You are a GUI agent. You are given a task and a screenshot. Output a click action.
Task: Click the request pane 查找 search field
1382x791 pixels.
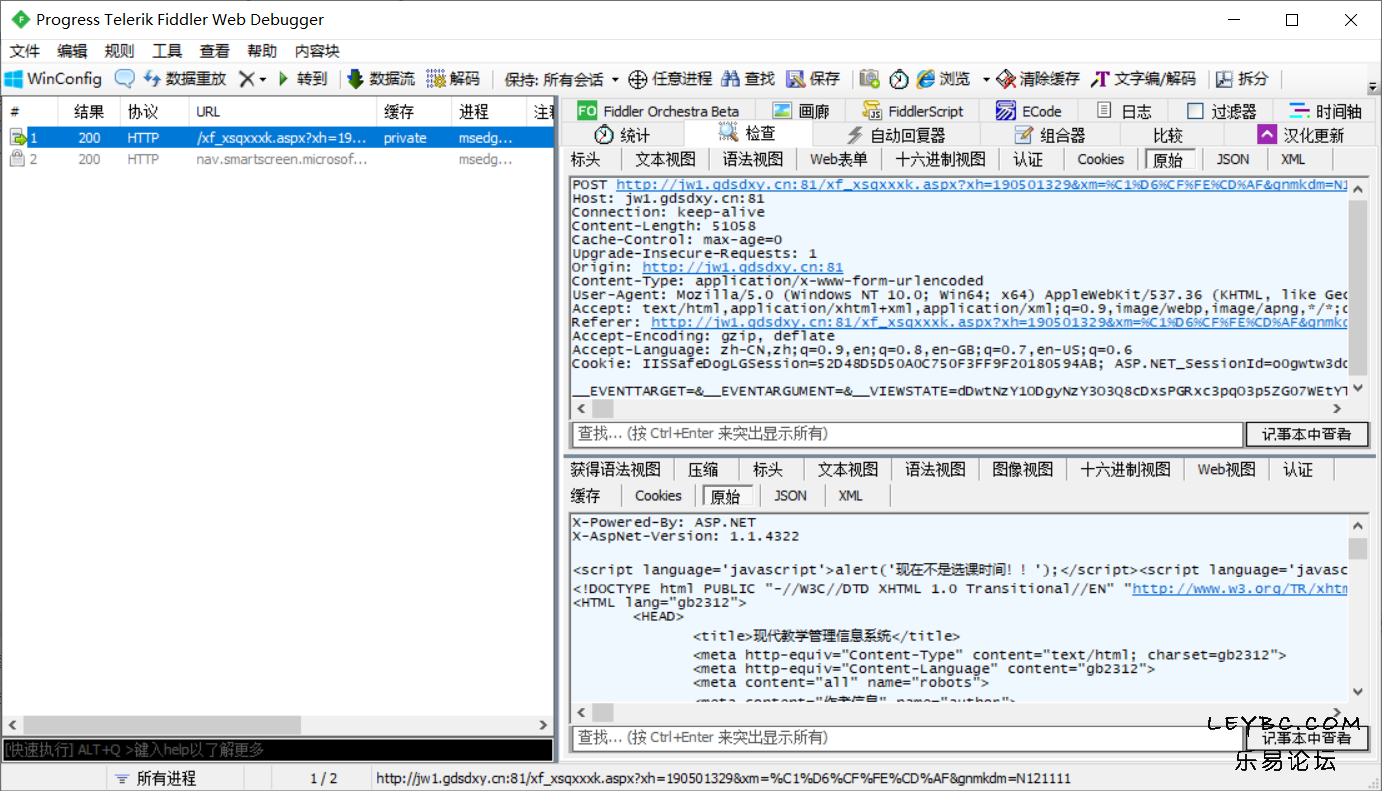(907, 434)
